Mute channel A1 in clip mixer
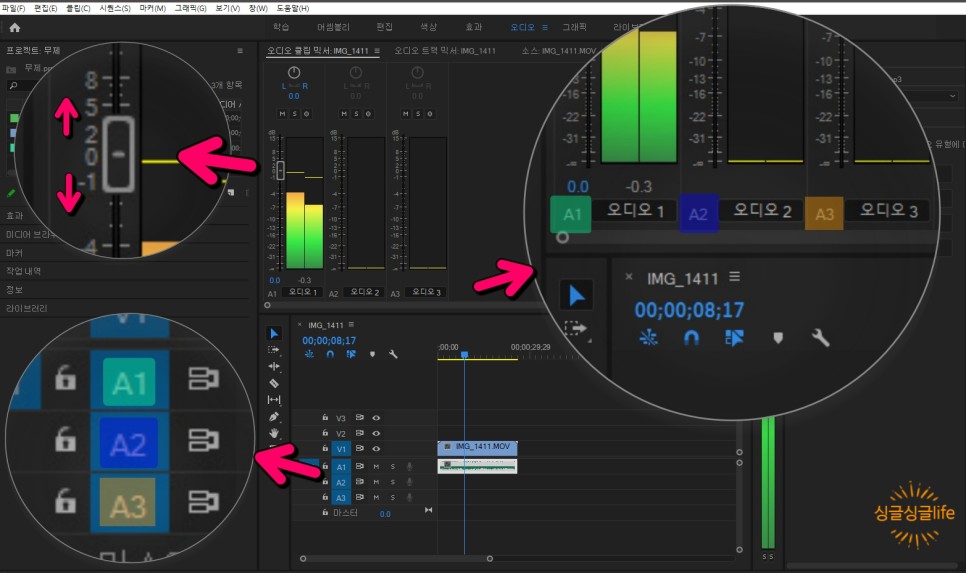 click(x=282, y=114)
